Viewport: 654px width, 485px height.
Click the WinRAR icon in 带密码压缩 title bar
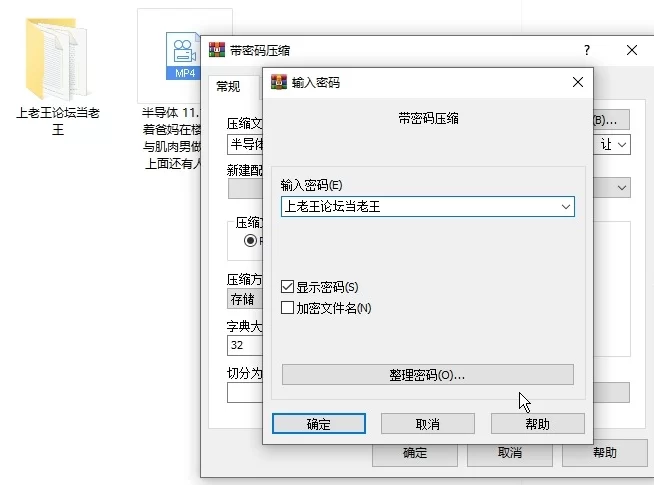click(x=217, y=50)
